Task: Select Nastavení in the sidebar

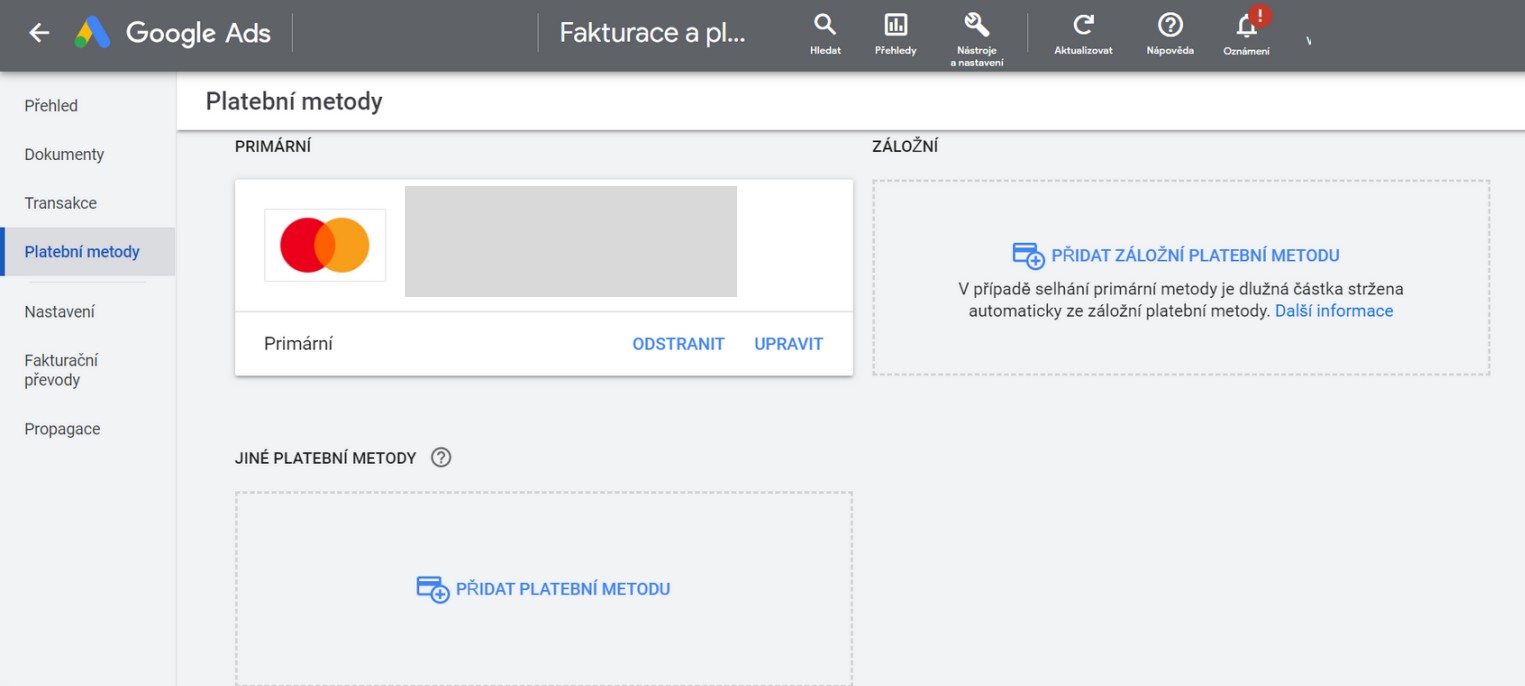Action: (60, 312)
